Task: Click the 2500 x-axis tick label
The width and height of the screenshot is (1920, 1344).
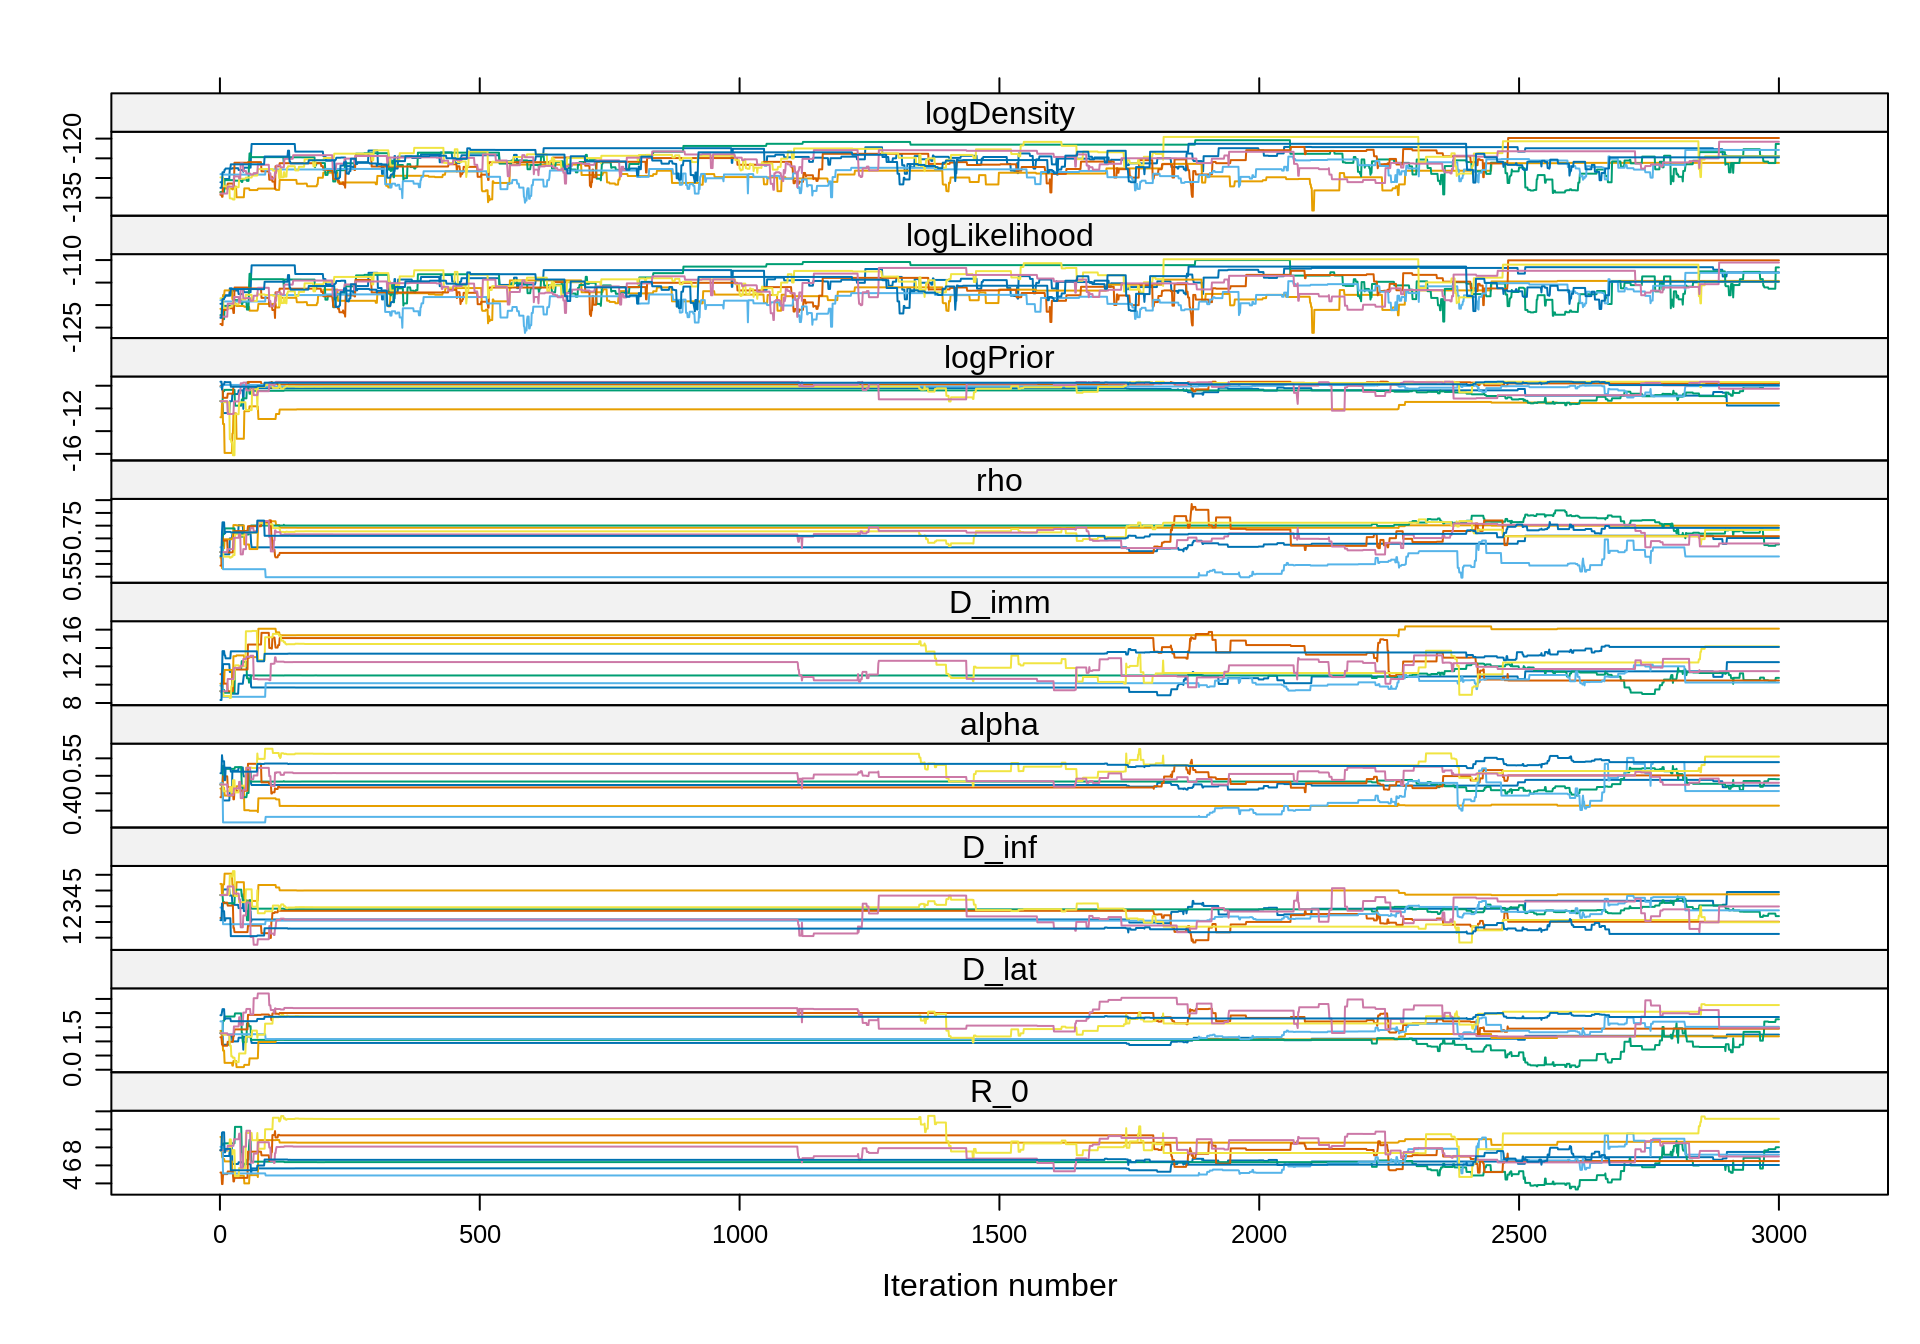Action: tap(1519, 1235)
